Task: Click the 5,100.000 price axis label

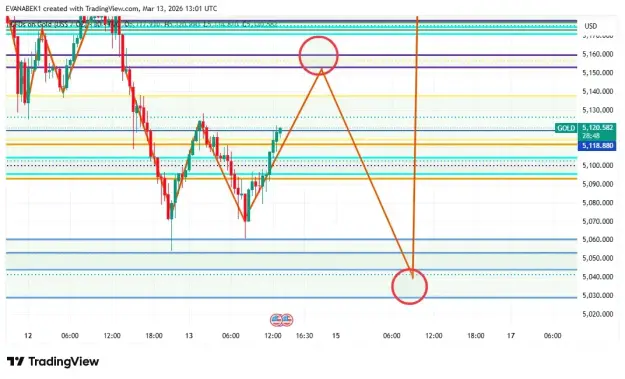Action: (x=597, y=165)
